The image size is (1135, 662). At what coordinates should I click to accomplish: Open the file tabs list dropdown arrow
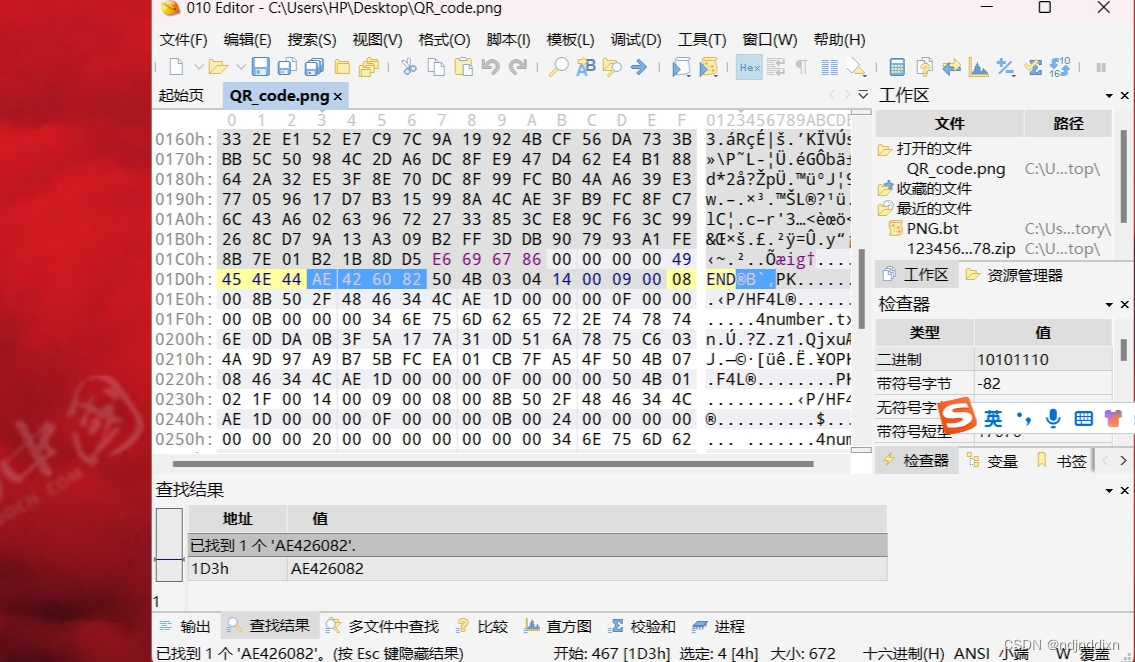click(x=863, y=95)
